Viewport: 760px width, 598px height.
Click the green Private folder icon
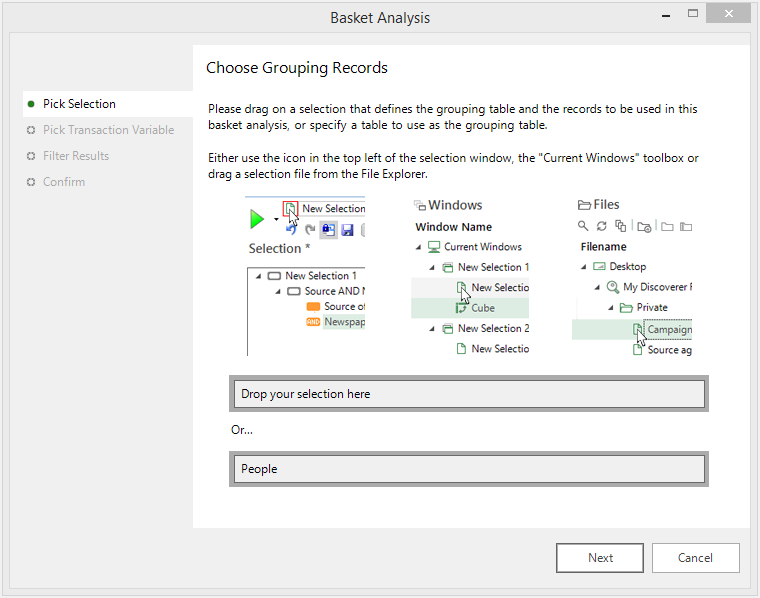coord(627,308)
